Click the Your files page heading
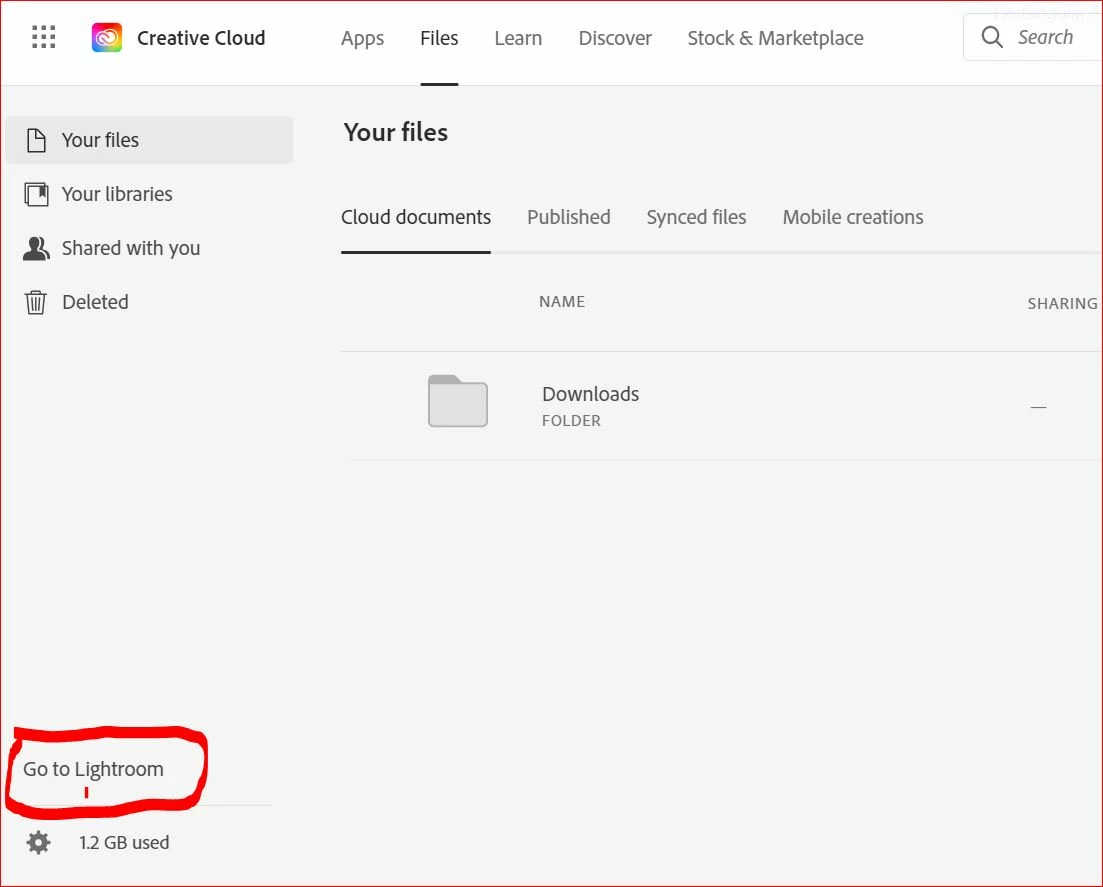The width and height of the screenshot is (1103, 887). (395, 132)
